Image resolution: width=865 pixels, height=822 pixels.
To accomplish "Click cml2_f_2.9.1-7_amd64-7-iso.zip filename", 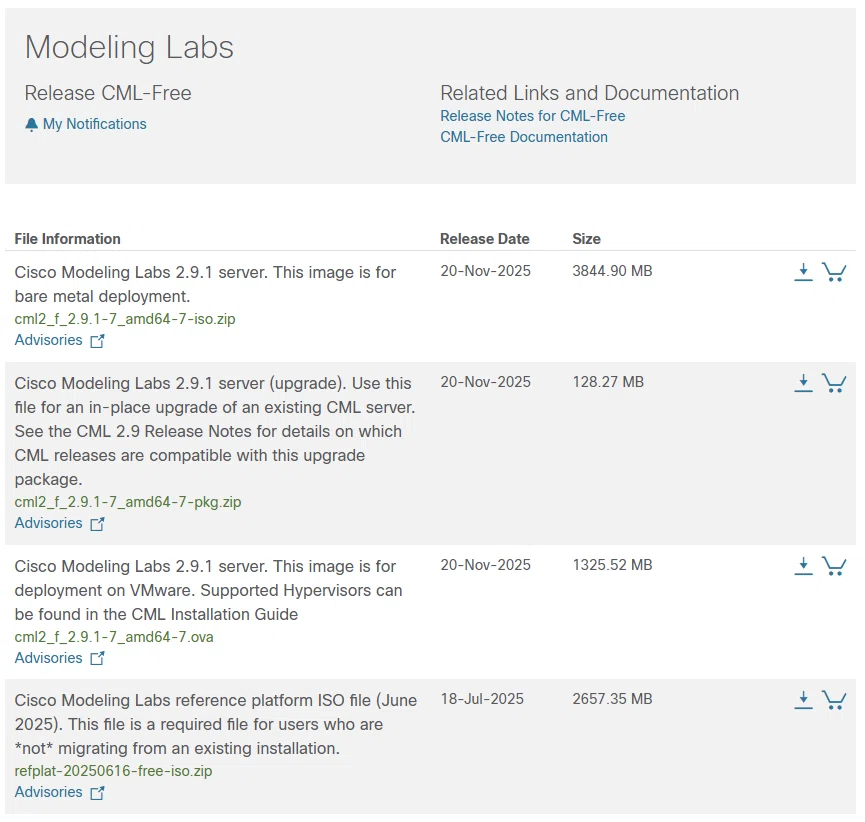I will coord(125,319).
